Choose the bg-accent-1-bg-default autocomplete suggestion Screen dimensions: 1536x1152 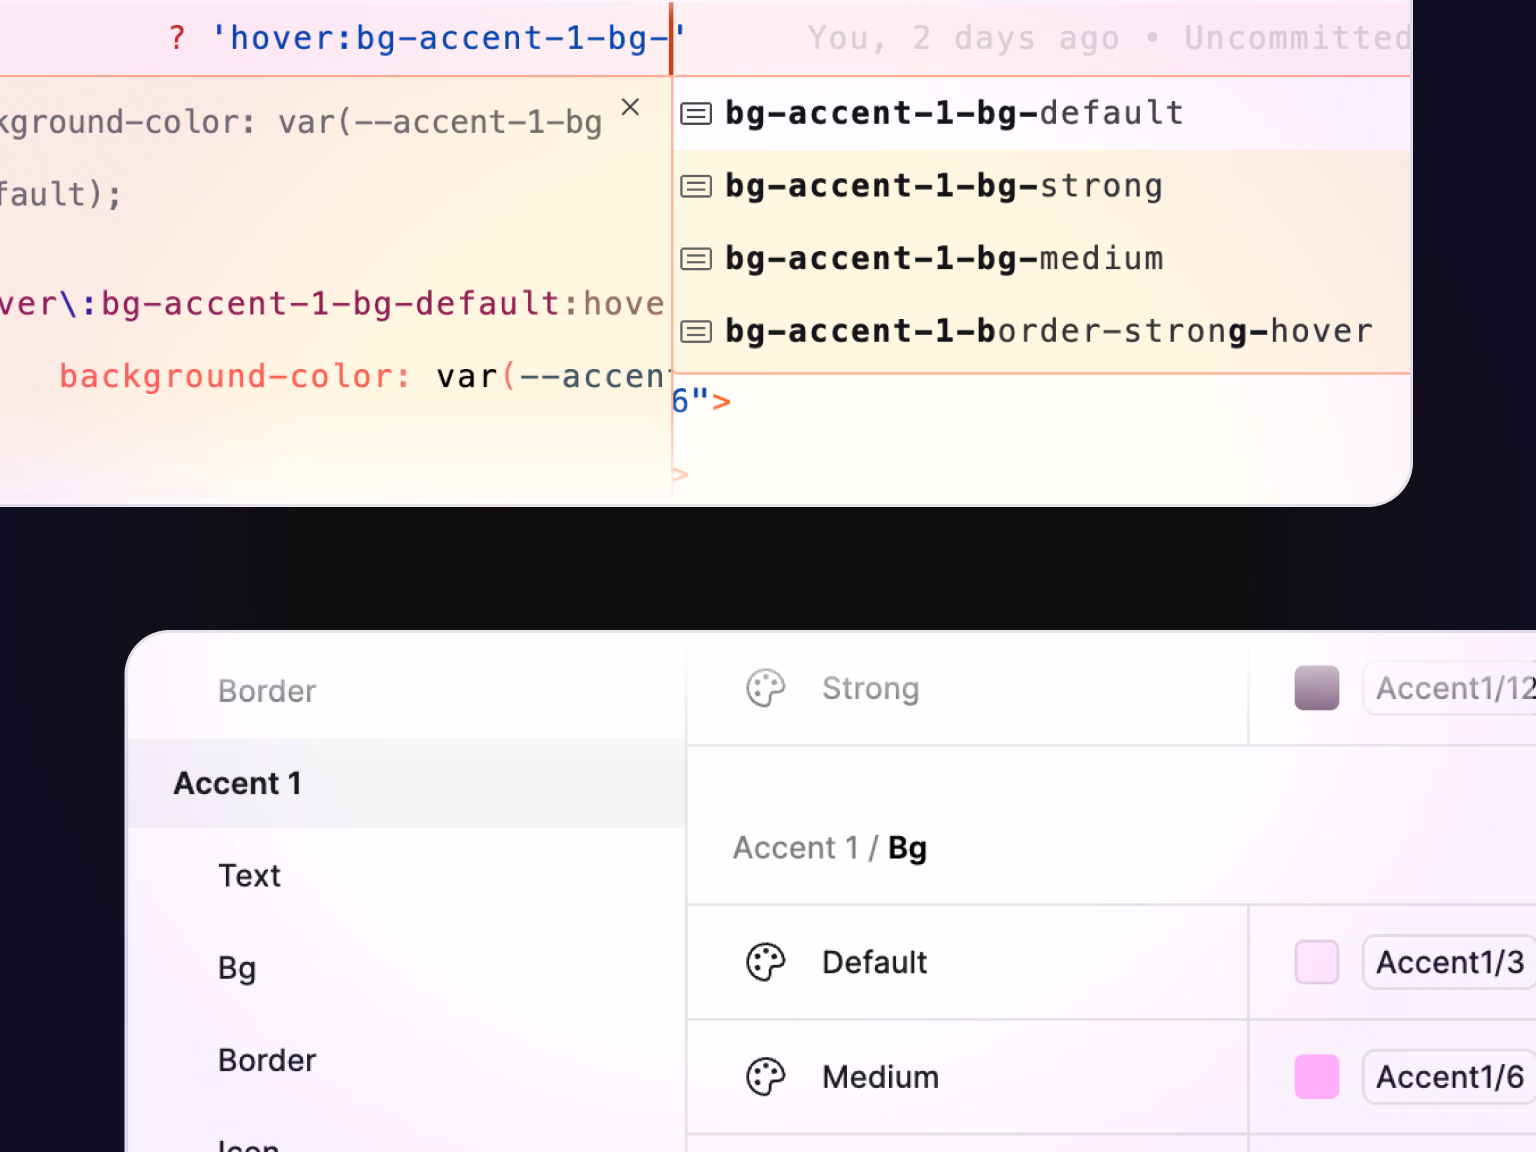[1042, 114]
